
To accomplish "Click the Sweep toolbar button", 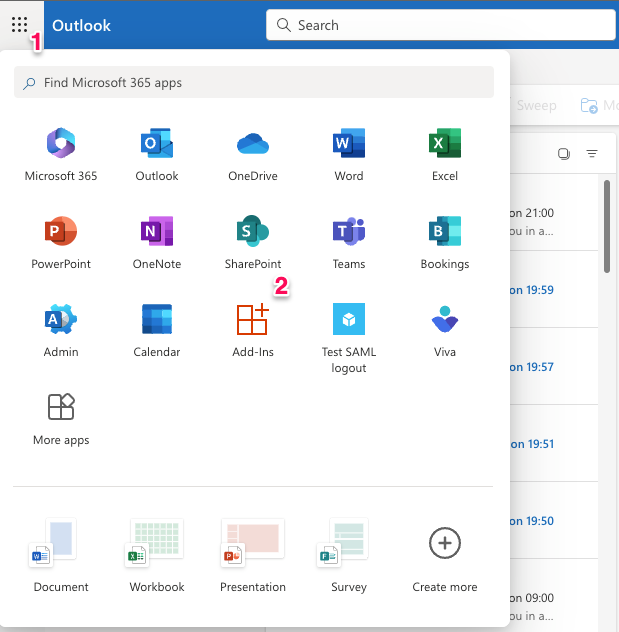I will point(536,105).
